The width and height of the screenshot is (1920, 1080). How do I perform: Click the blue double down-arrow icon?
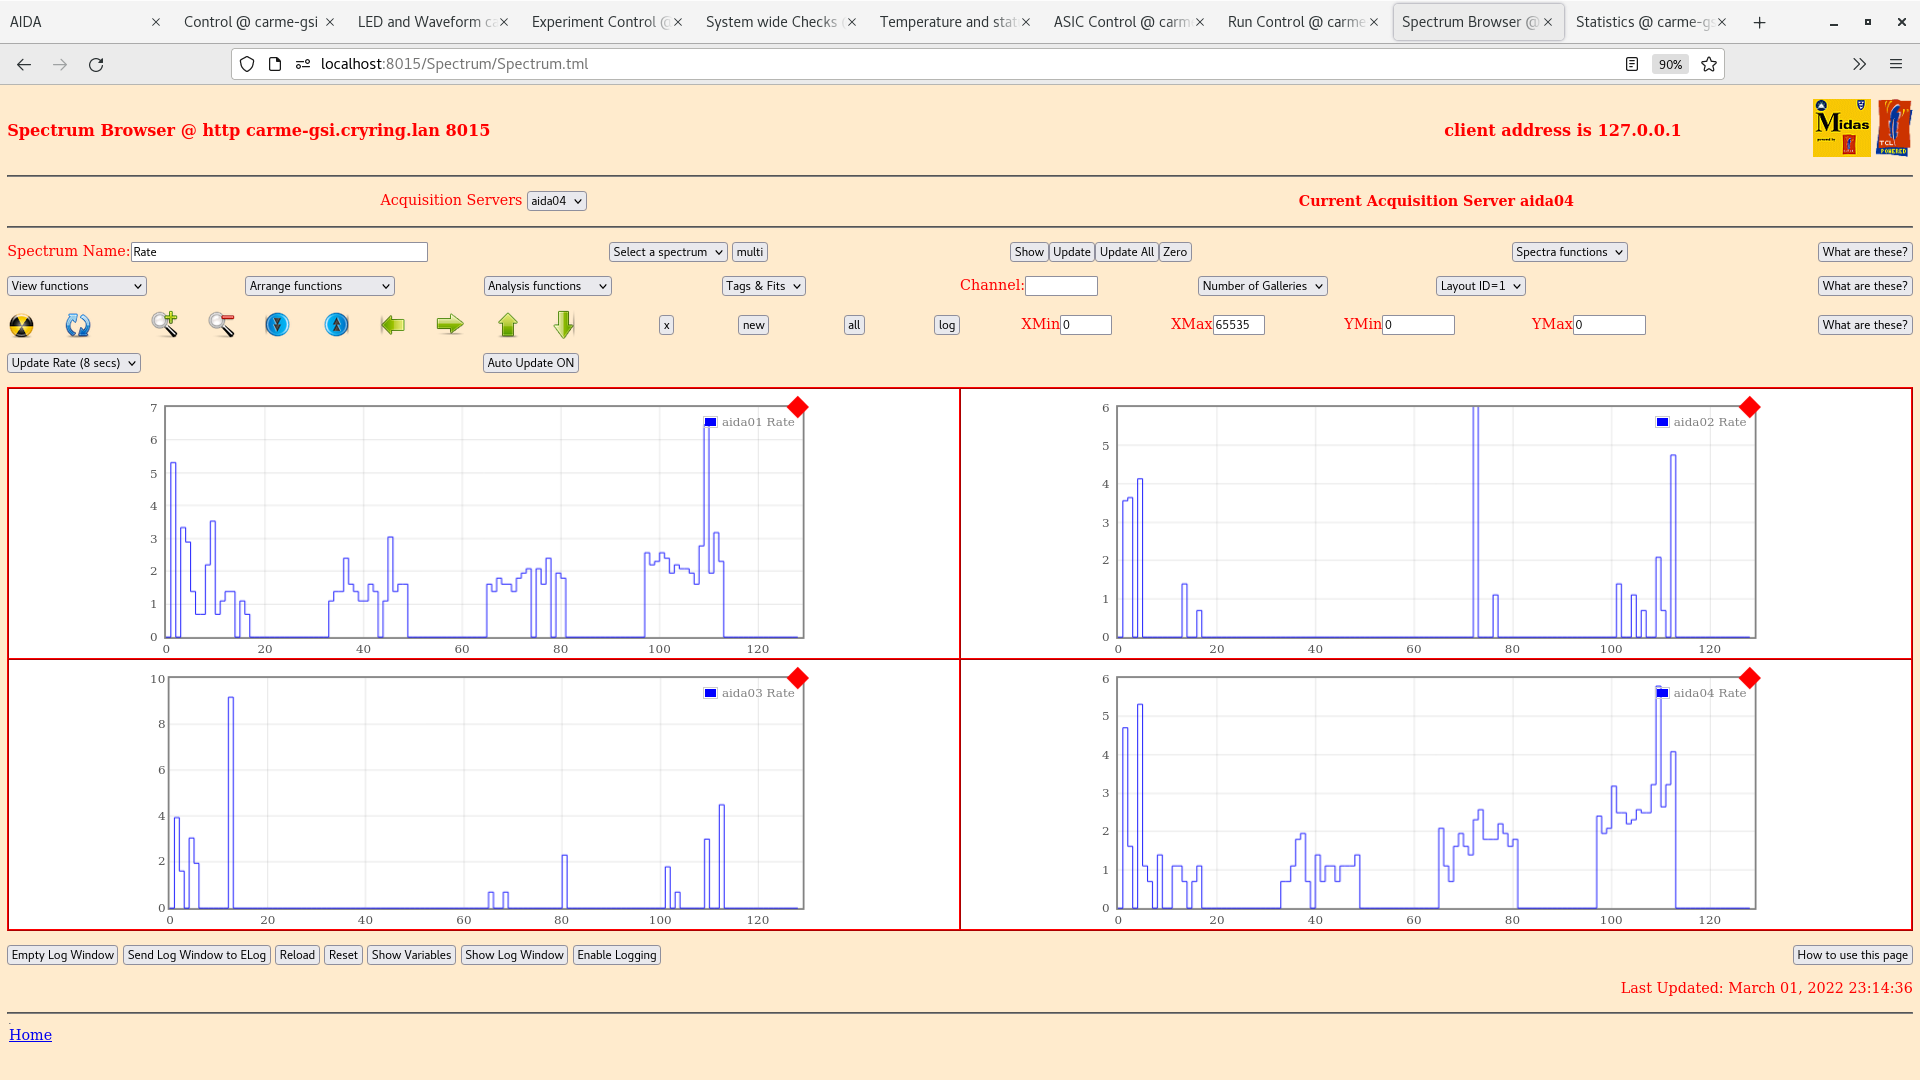coord(277,324)
